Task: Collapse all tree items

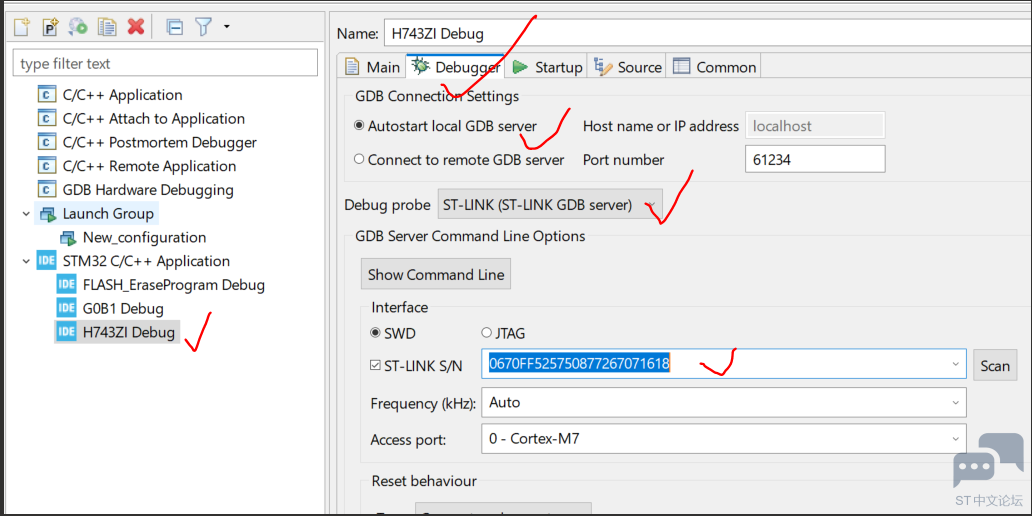Action: coord(174,27)
